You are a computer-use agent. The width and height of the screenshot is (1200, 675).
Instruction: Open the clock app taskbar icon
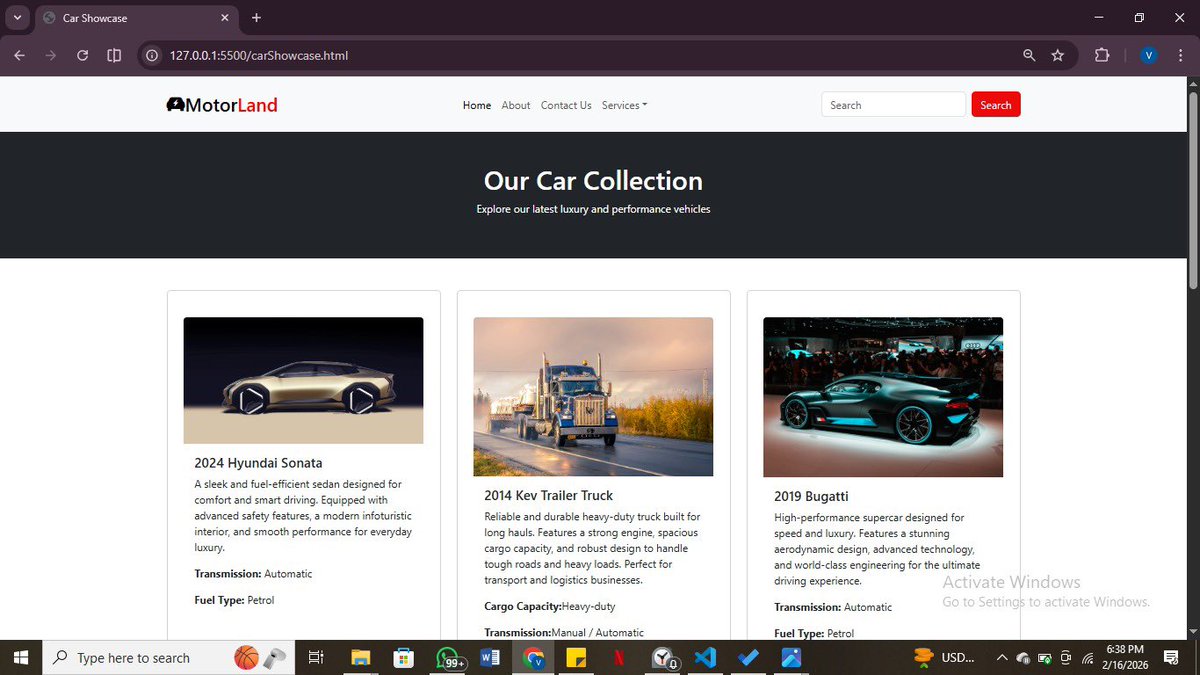click(663, 658)
